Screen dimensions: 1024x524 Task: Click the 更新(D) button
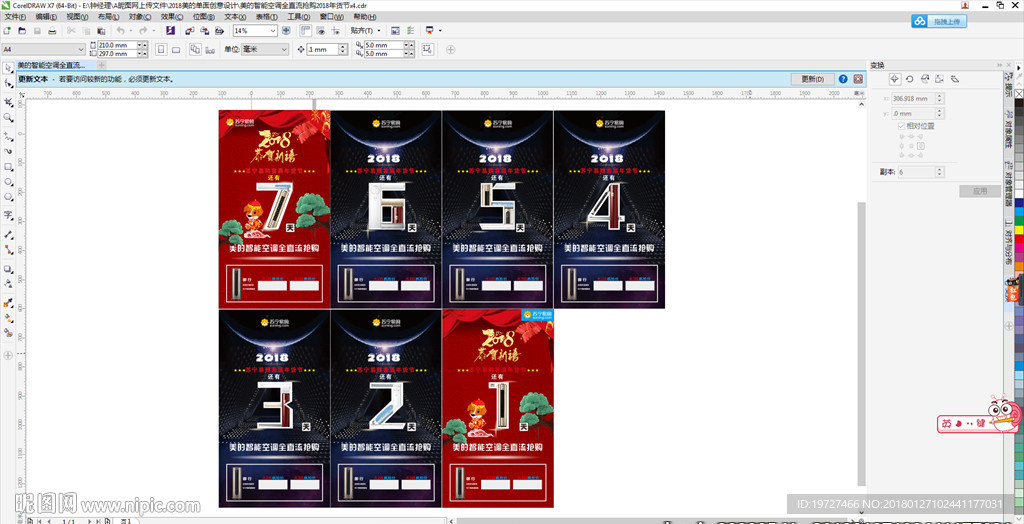click(x=812, y=79)
